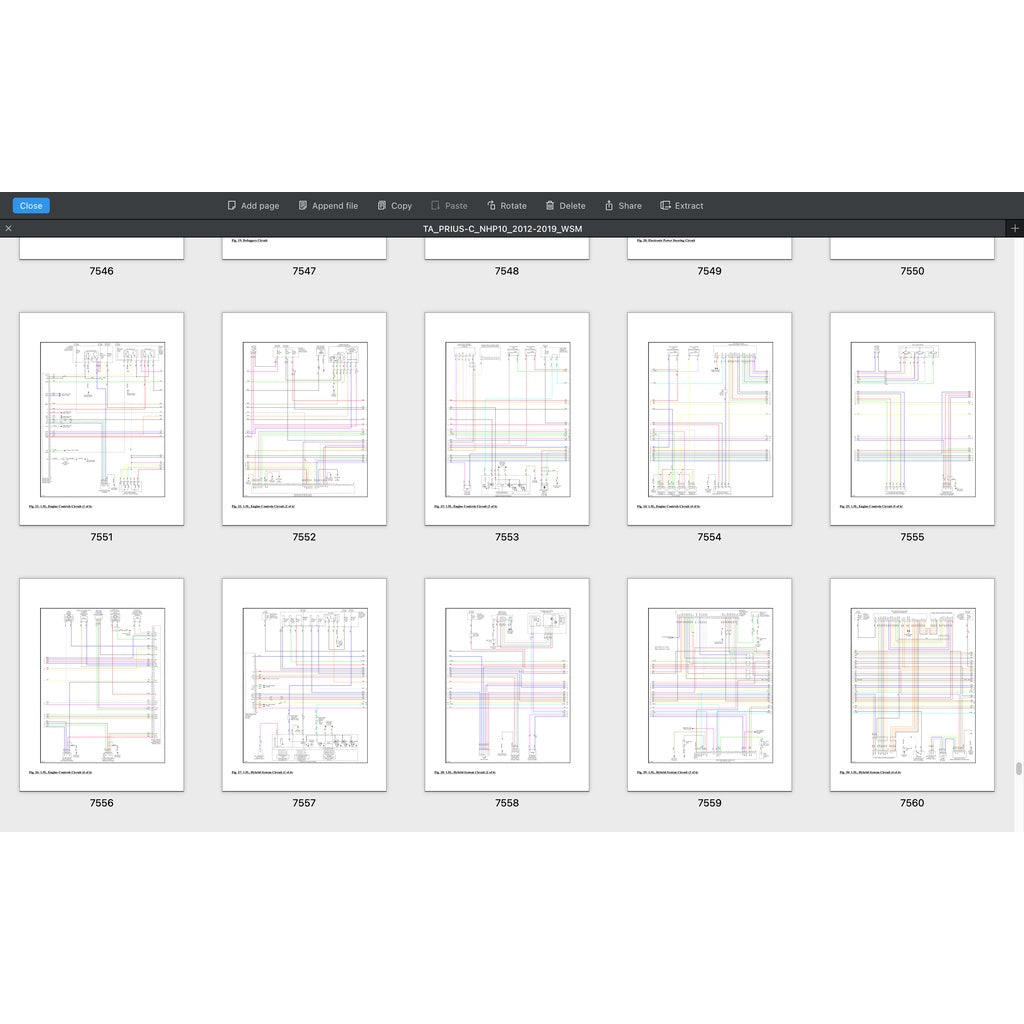Select page 7553 thumbnail
Screen dimensions: 1024x1024
click(x=507, y=418)
